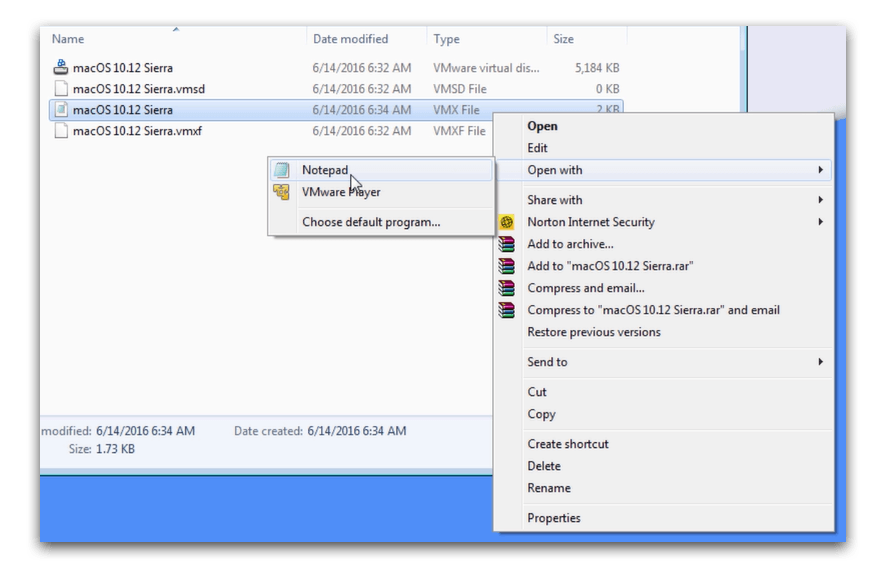The image size is (887, 568).
Task: Click WinRAR icon beside Add to "macOS 10.12 Sierra.rar"
Action: 506,266
